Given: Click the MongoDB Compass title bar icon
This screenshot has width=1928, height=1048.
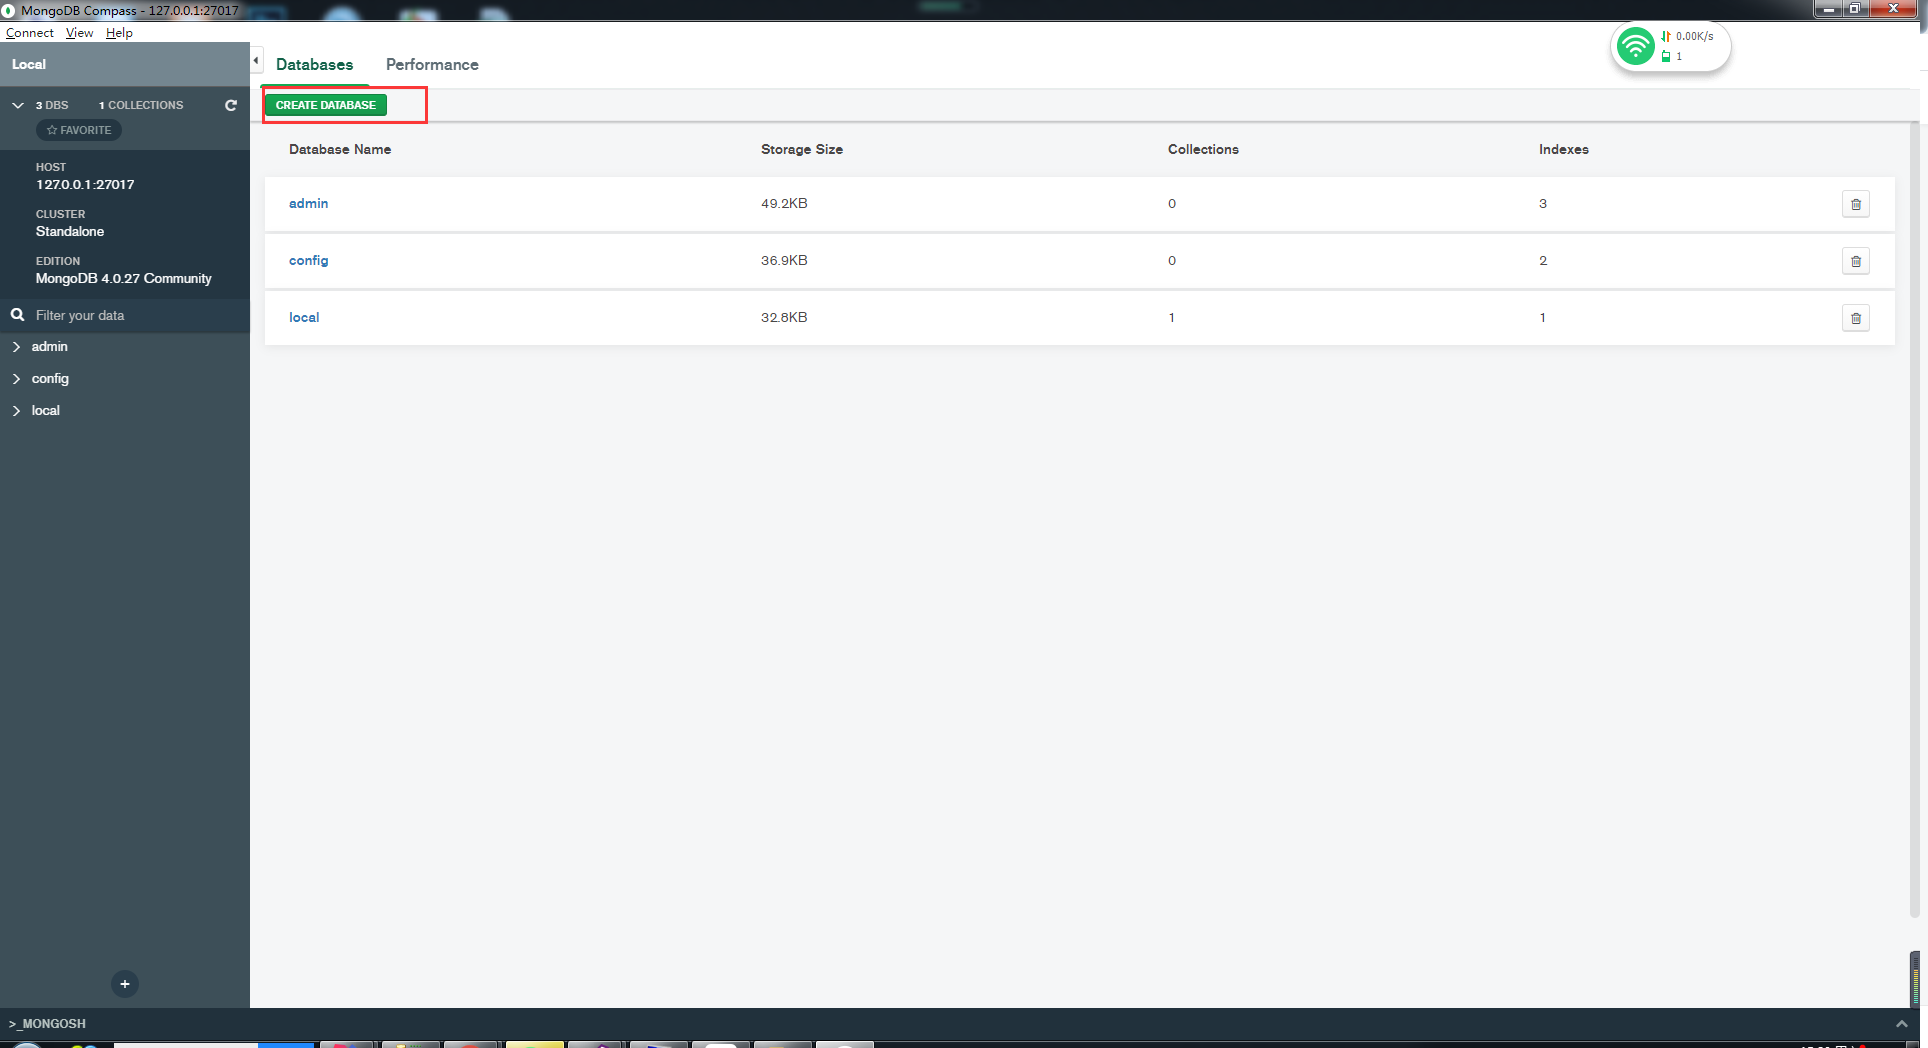Looking at the screenshot, I should [10, 10].
